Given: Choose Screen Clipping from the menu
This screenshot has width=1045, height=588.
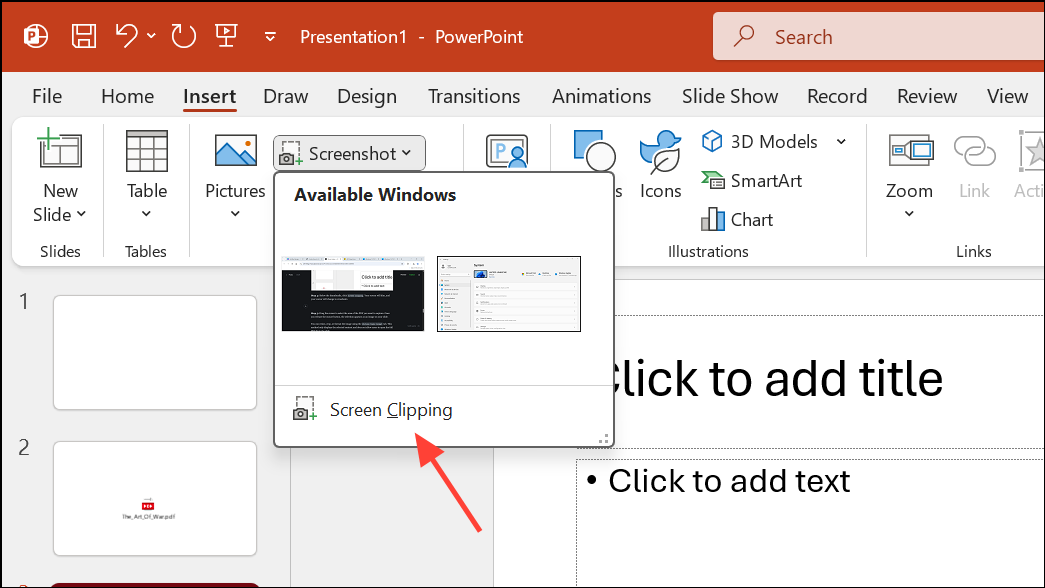Looking at the screenshot, I should pyautogui.click(x=390, y=410).
